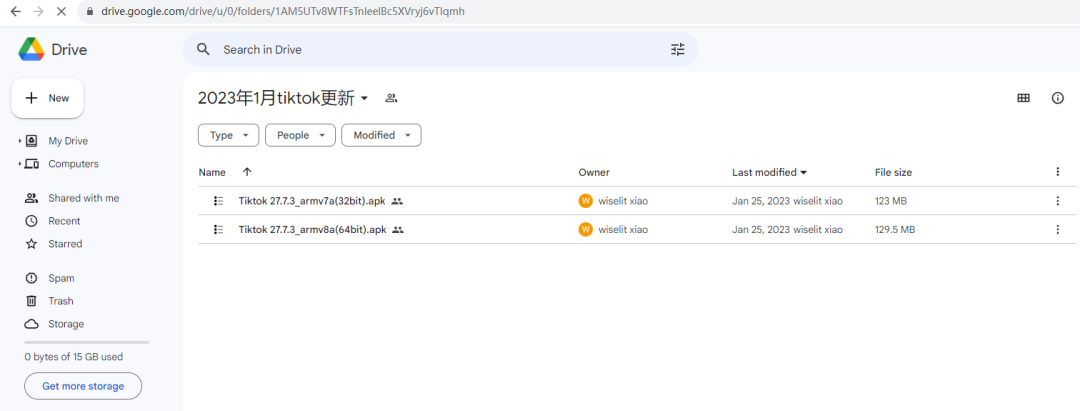
Task: Click the storage usage progress bar
Action: pyautogui.click(x=87, y=342)
